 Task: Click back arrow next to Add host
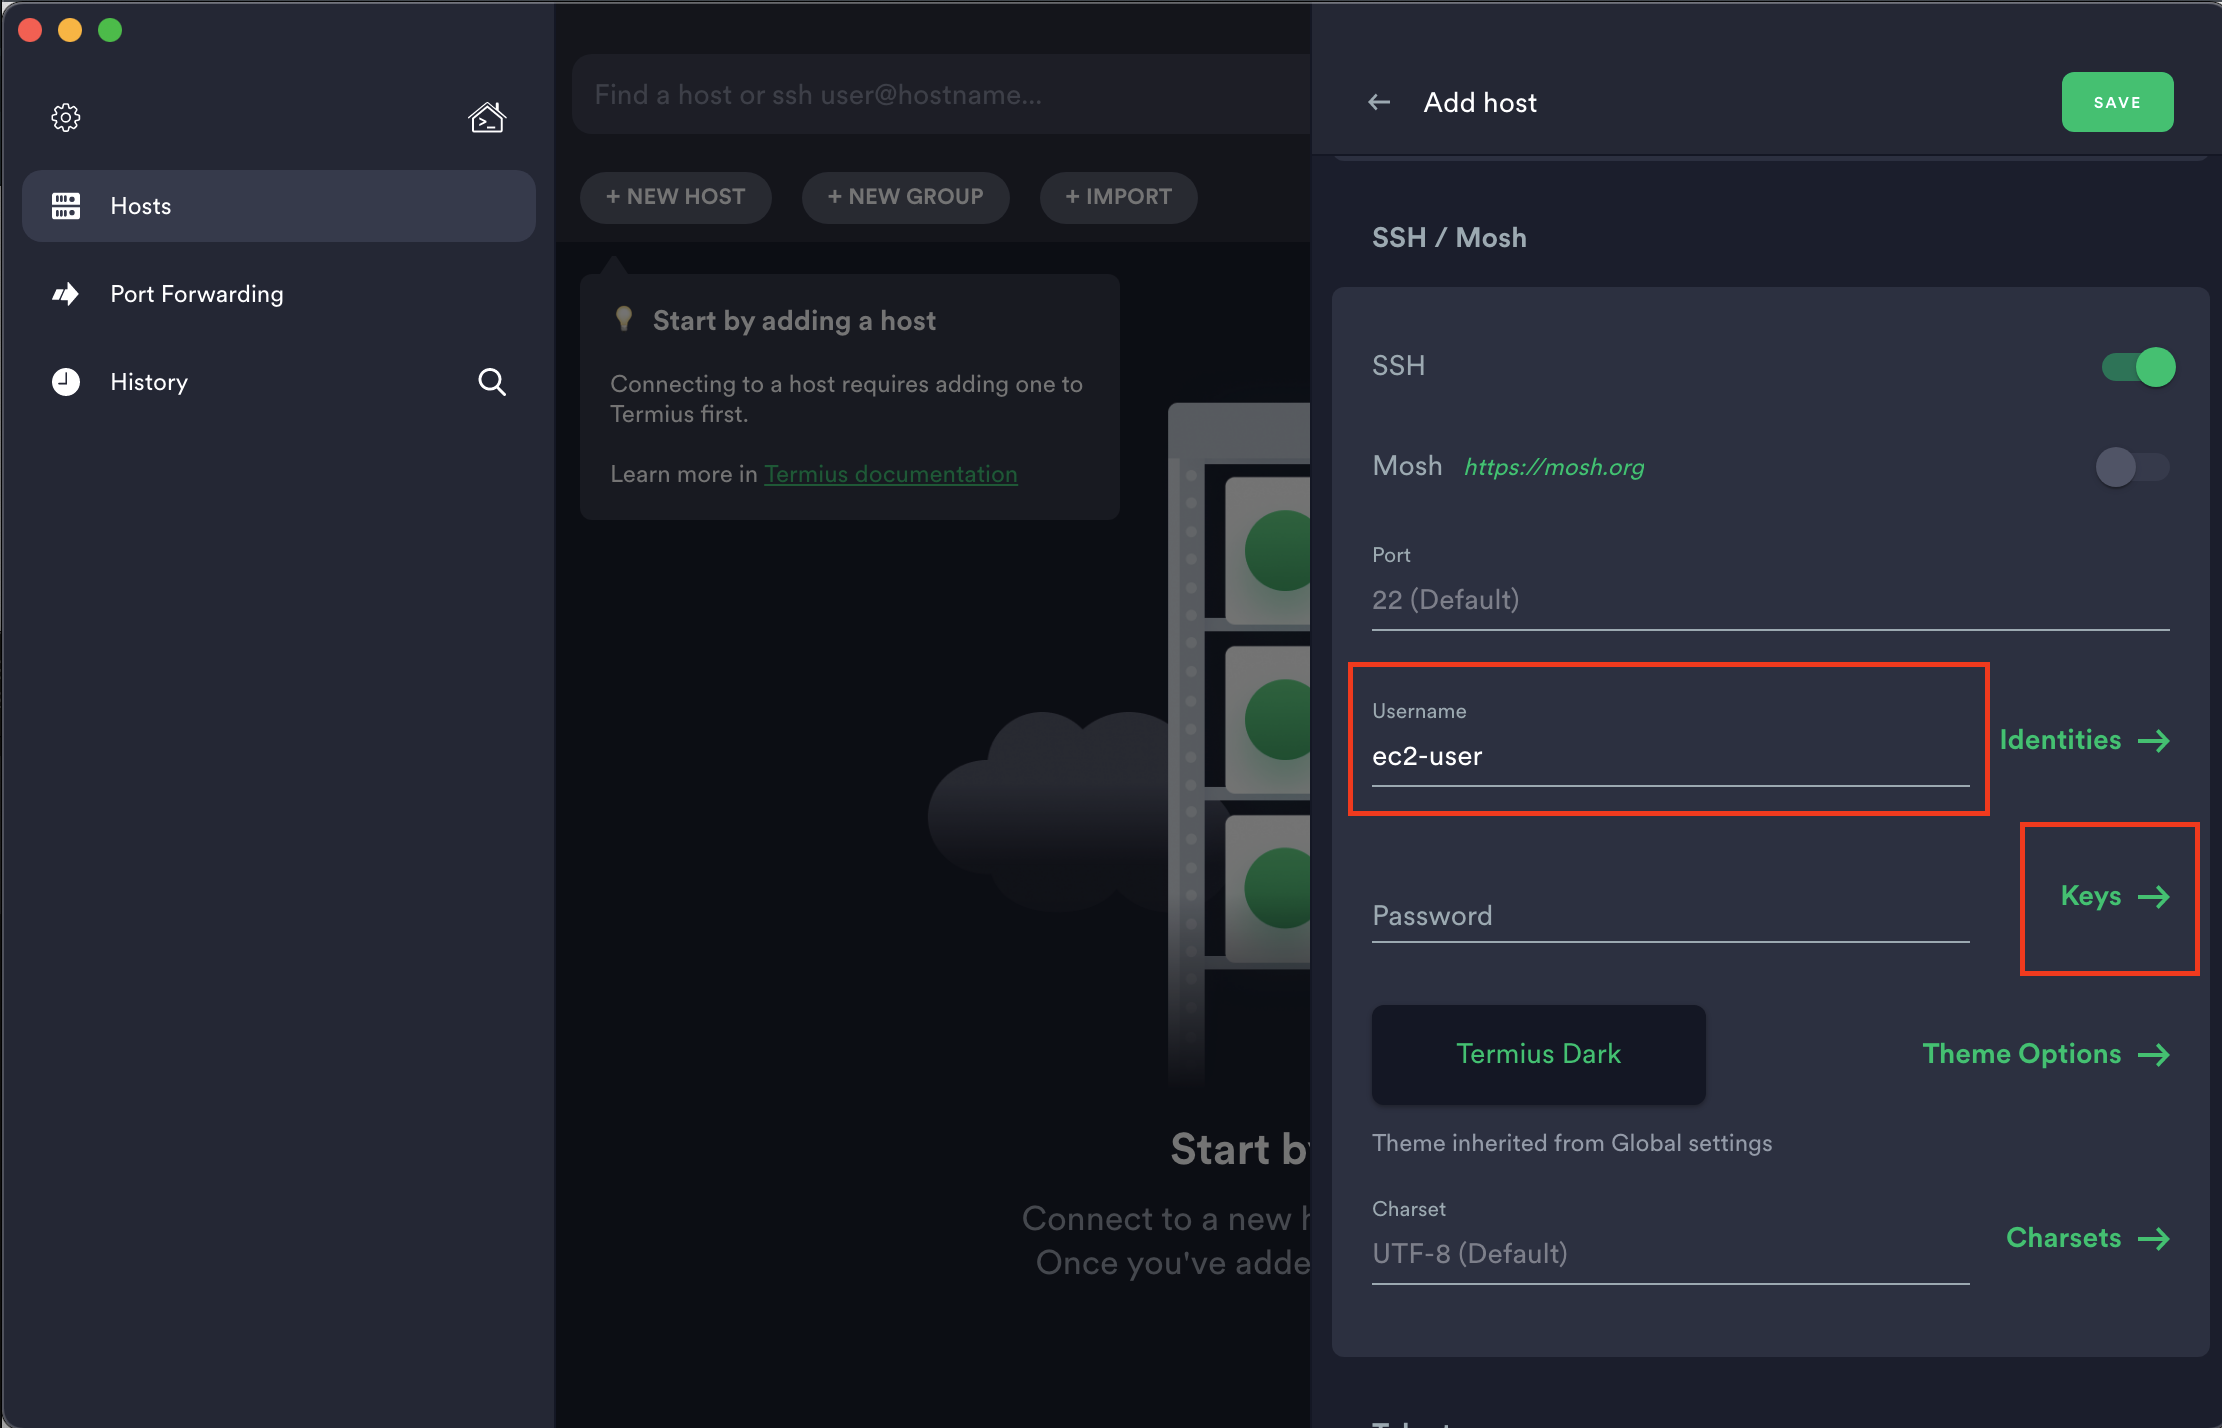(x=1379, y=102)
